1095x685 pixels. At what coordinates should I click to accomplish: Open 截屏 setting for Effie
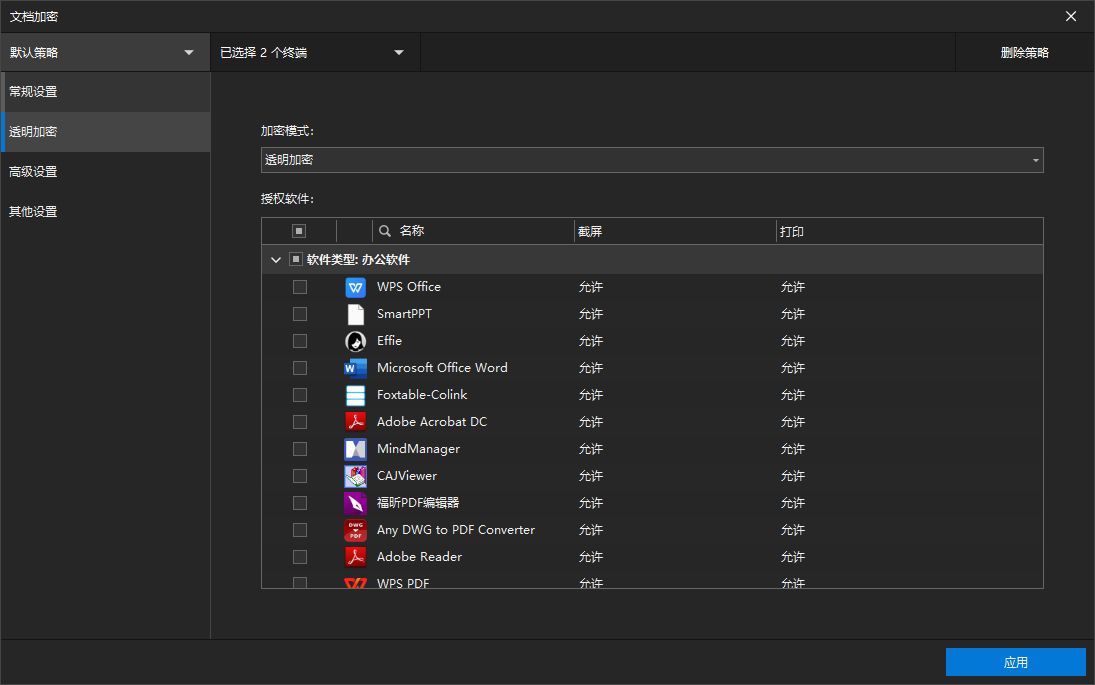(x=591, y=341)
